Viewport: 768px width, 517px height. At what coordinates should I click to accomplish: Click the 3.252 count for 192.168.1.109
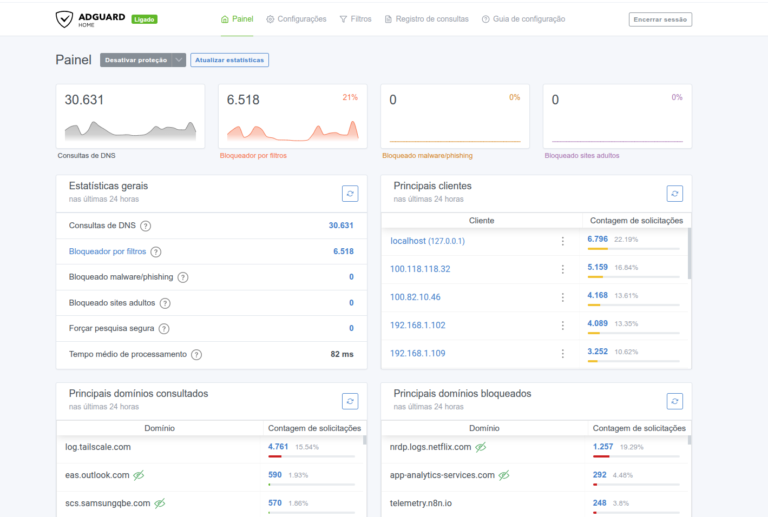[x=598, y=351]
